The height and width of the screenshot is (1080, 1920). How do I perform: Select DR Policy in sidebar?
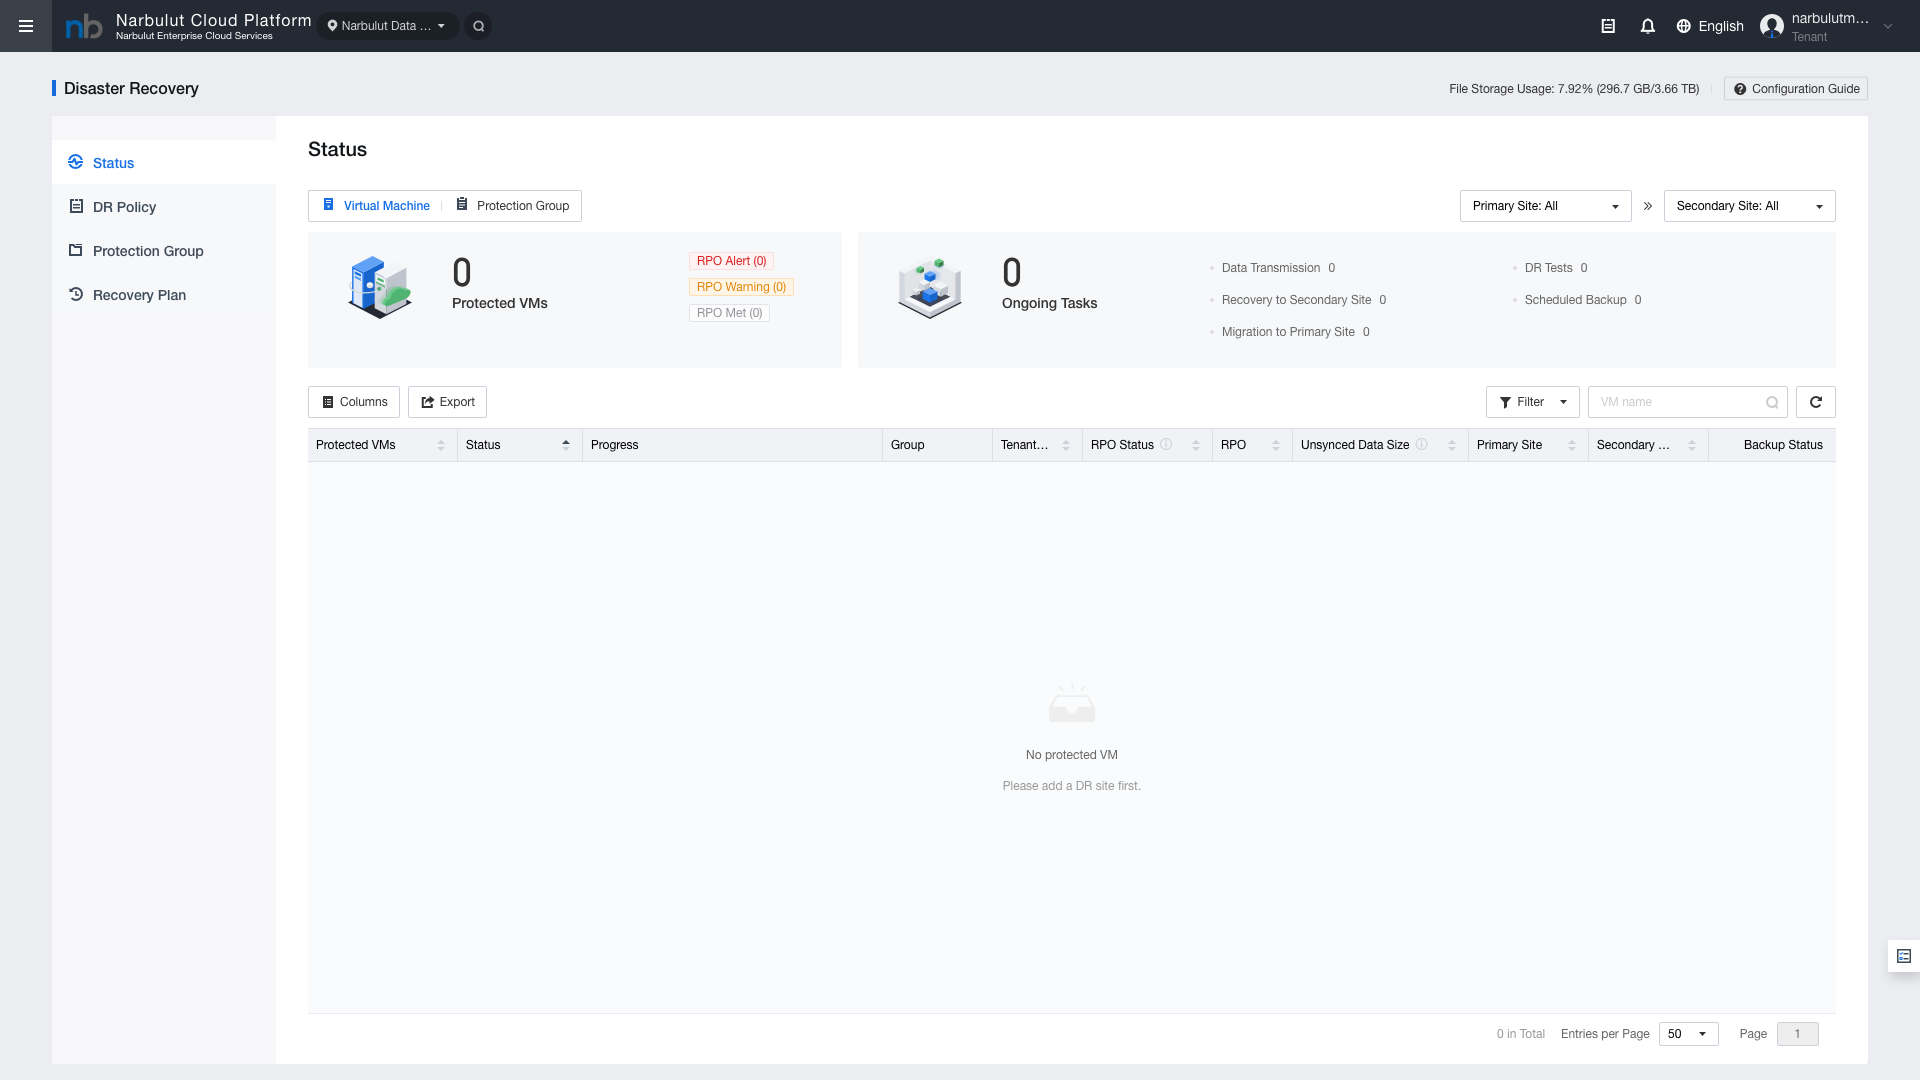pyautogui.click(x=164, y=206)
